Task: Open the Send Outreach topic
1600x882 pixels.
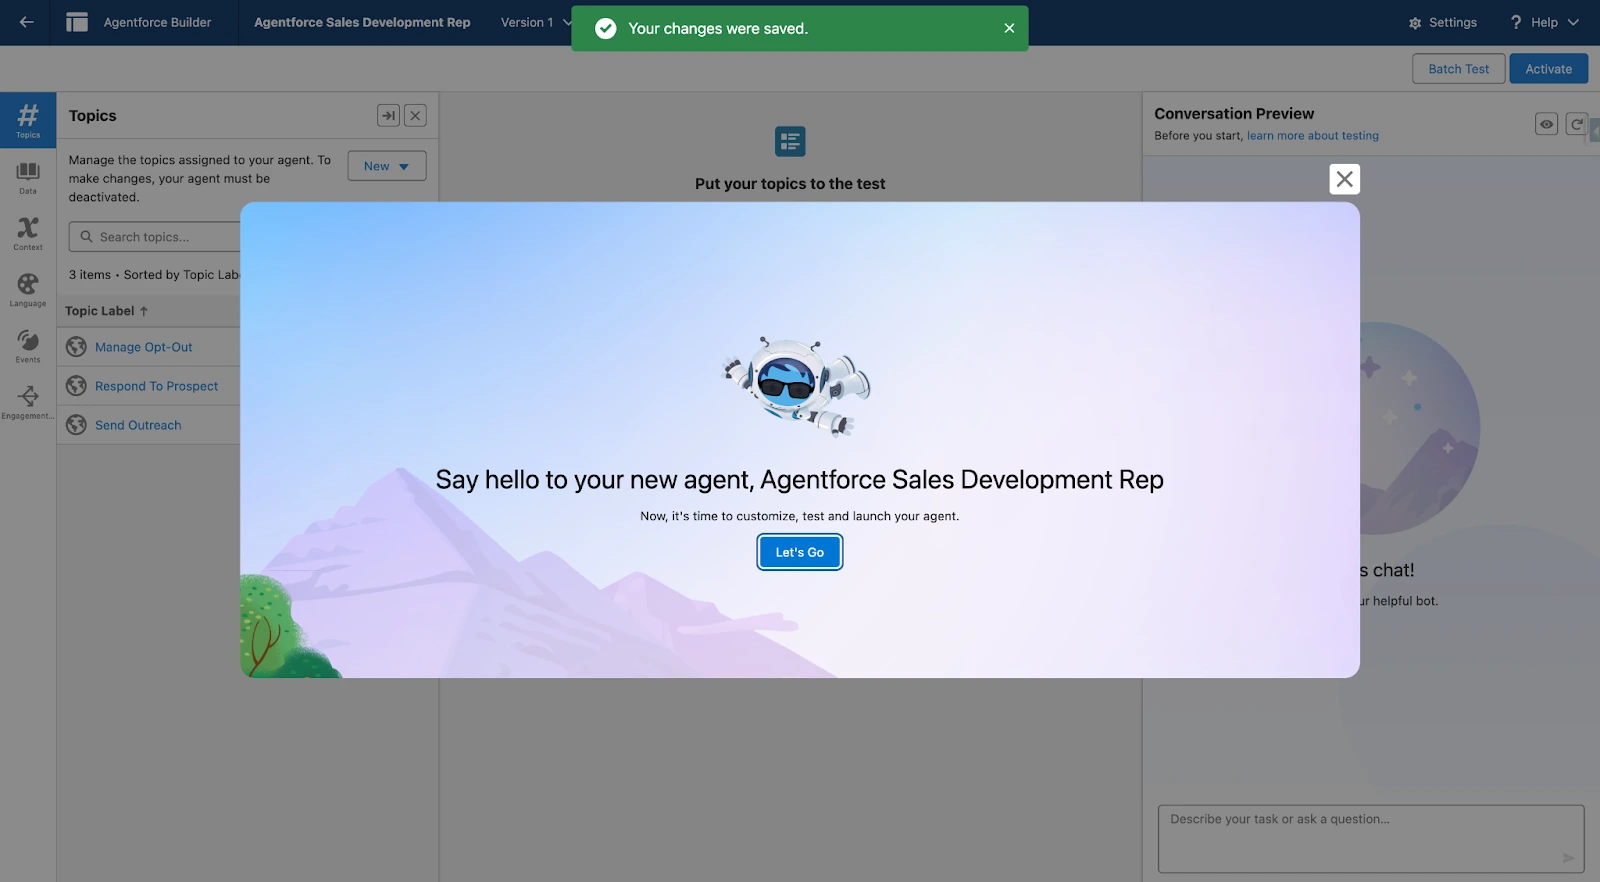Action: 138,425
